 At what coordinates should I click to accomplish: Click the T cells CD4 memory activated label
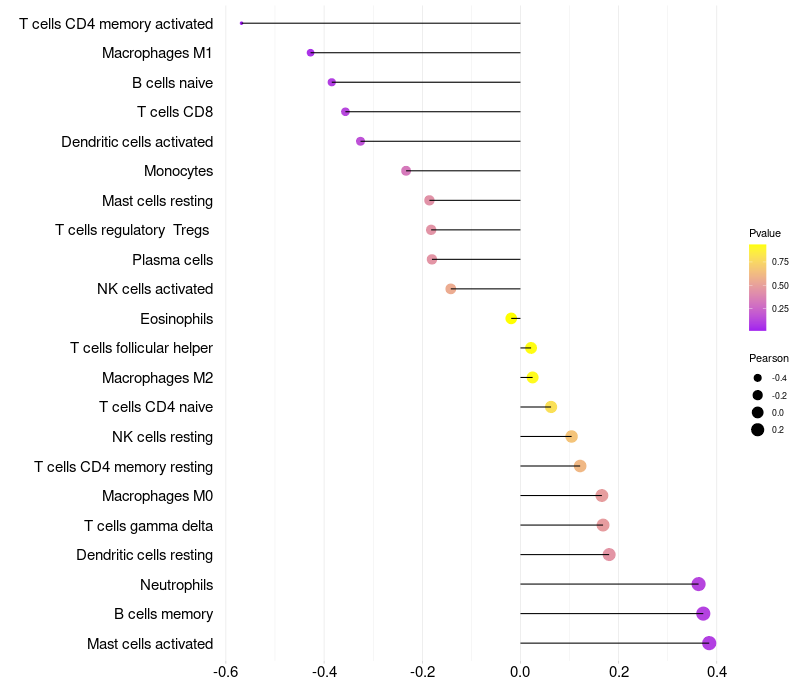tap(116, 23)
